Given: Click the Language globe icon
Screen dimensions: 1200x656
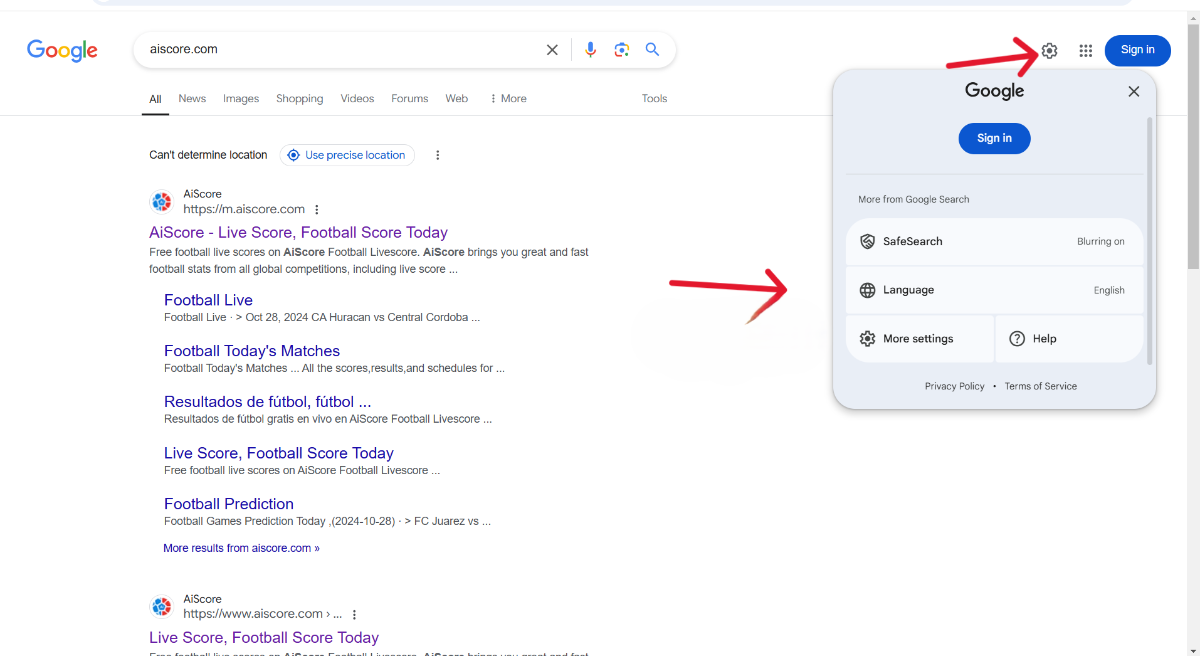Looking at the screenshot, I should (x=867, y=290).
